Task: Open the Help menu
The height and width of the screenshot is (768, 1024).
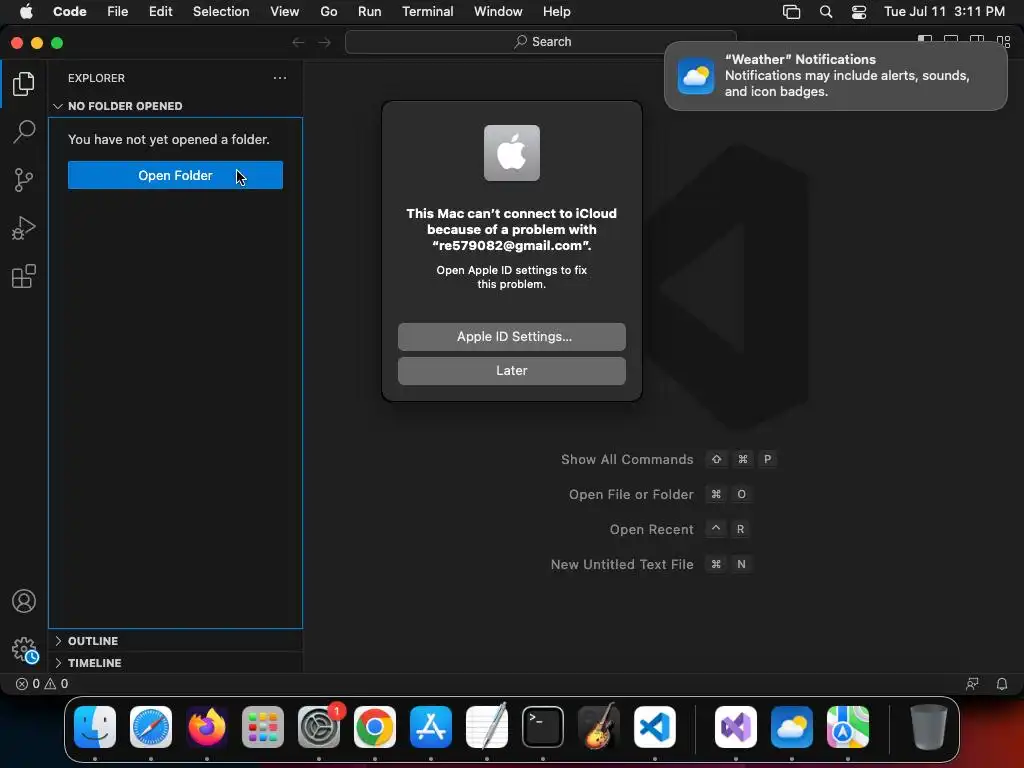Action: coord(556,12)
